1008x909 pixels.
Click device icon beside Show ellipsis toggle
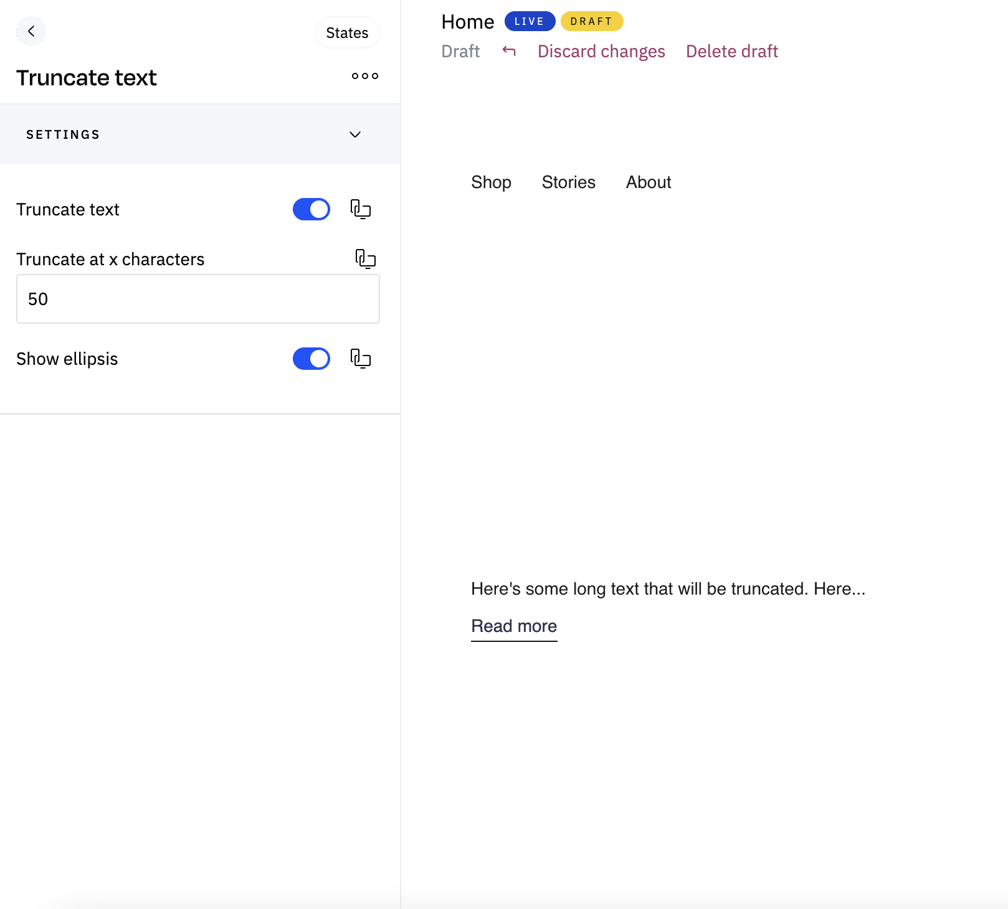361,359
